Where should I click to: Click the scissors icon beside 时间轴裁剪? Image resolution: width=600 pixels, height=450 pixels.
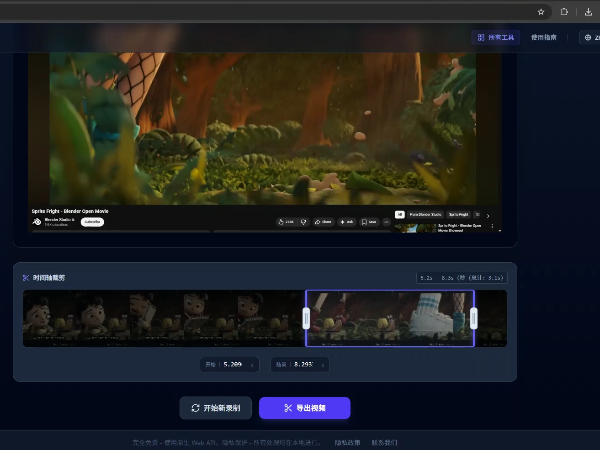click(26, 278)
